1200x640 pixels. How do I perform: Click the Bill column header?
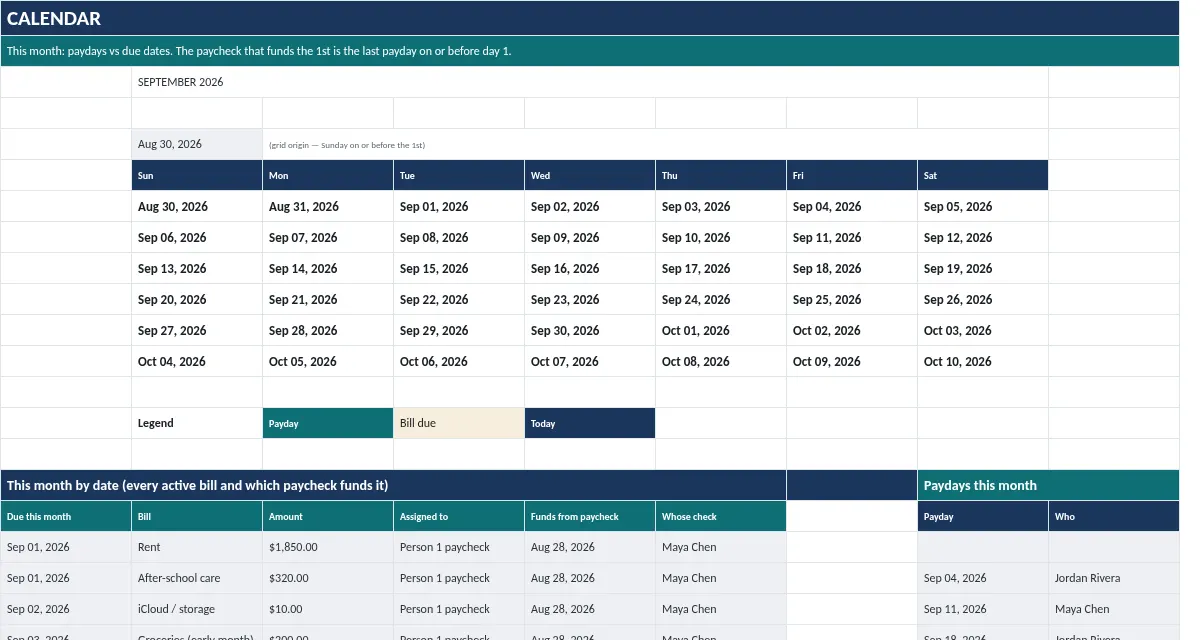tap(197, 516)
